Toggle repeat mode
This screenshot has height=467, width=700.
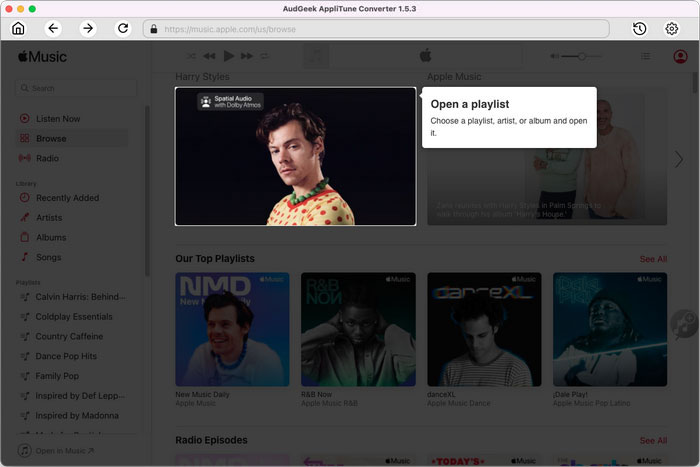click(x=265, y=56)
